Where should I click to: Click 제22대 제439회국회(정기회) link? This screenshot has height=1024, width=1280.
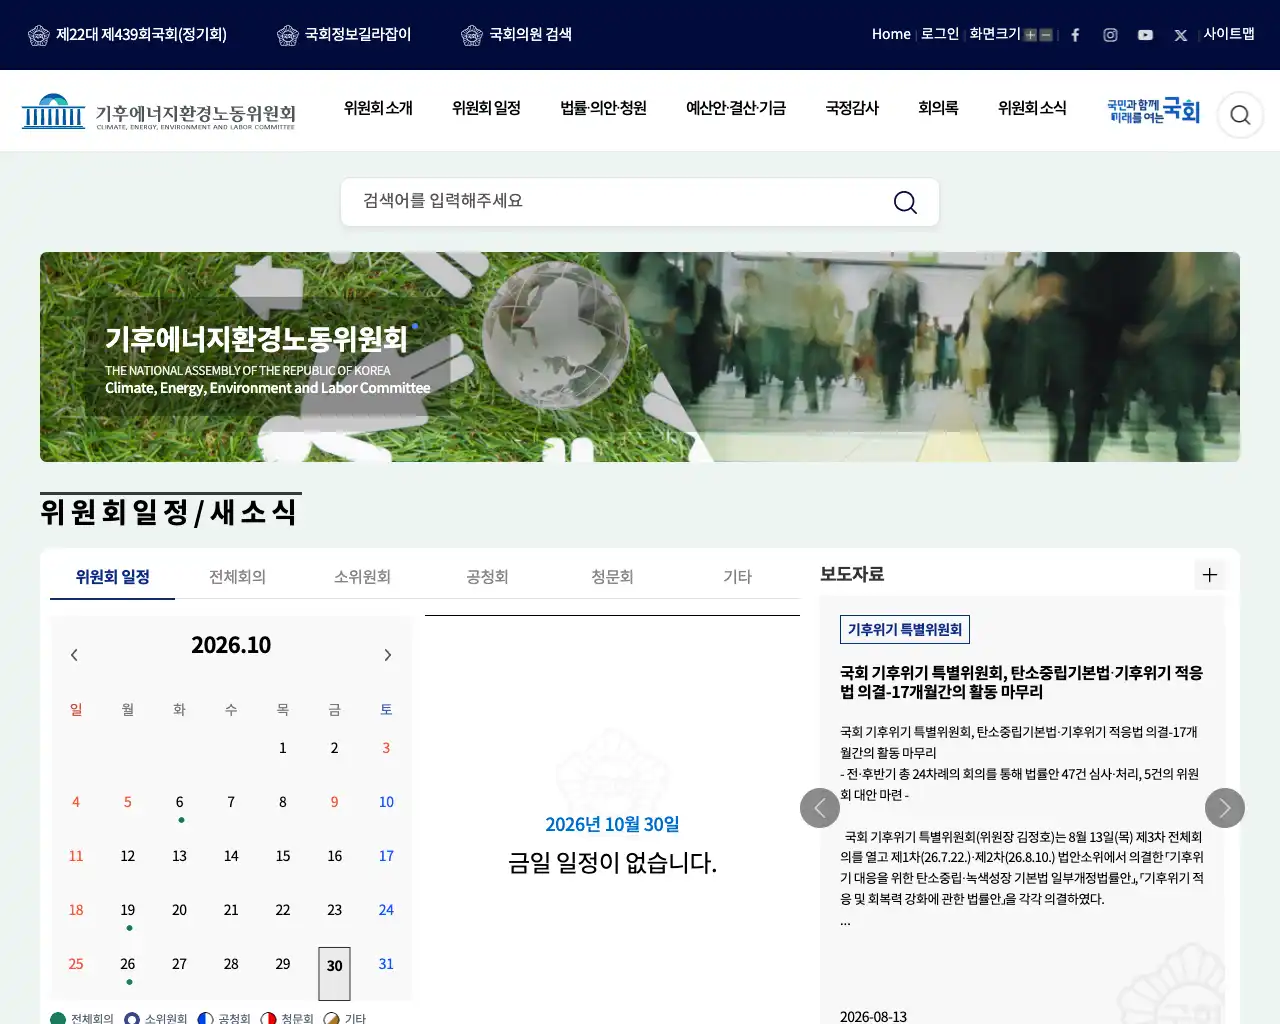[x=128, y=35]
